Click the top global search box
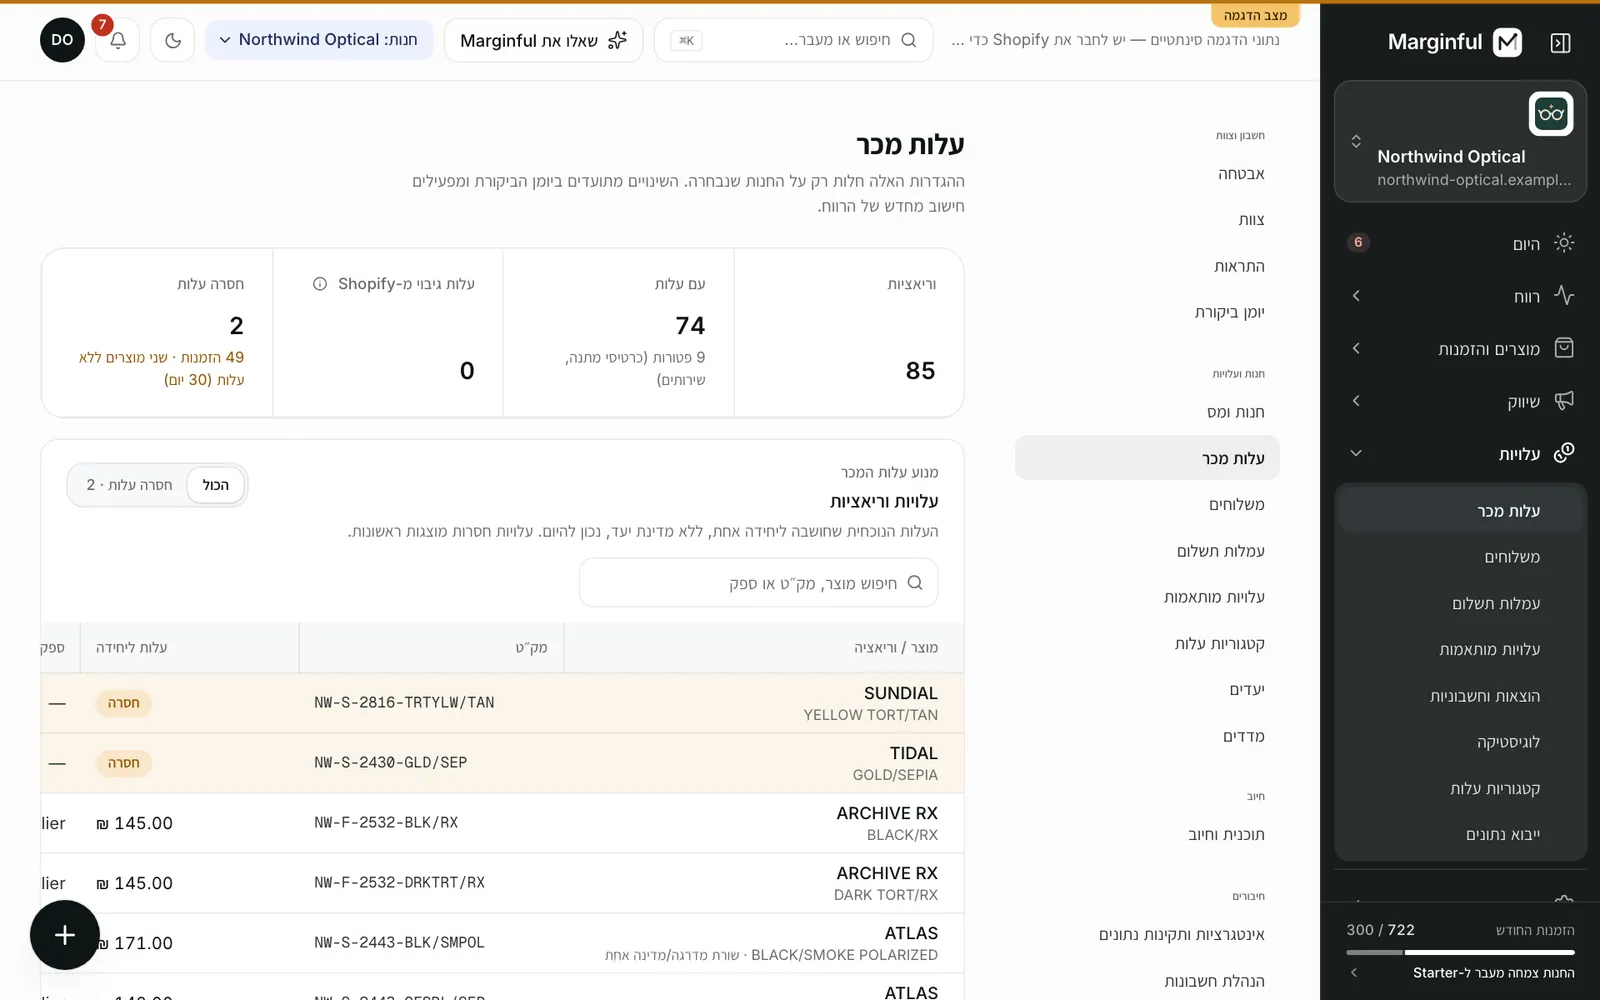The height and width of the screenshot is (1000, 1600). 793,40
